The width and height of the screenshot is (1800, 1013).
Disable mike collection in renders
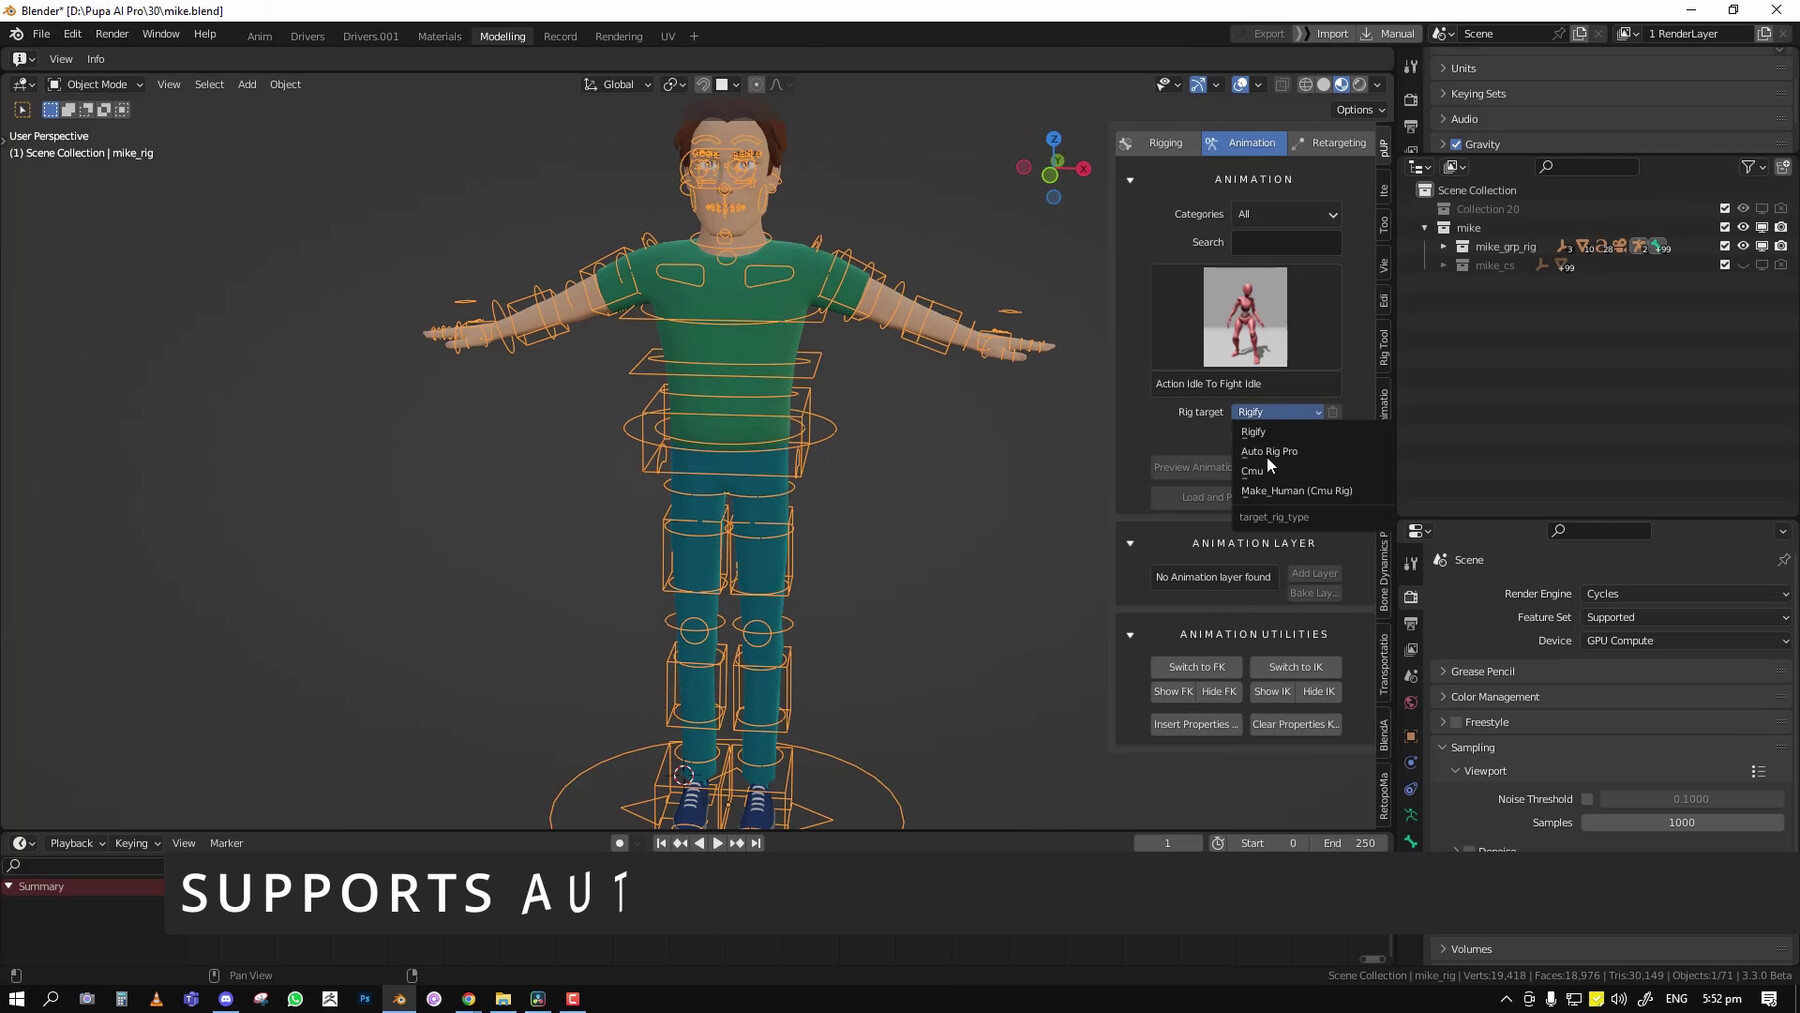tap(1781, 228)
